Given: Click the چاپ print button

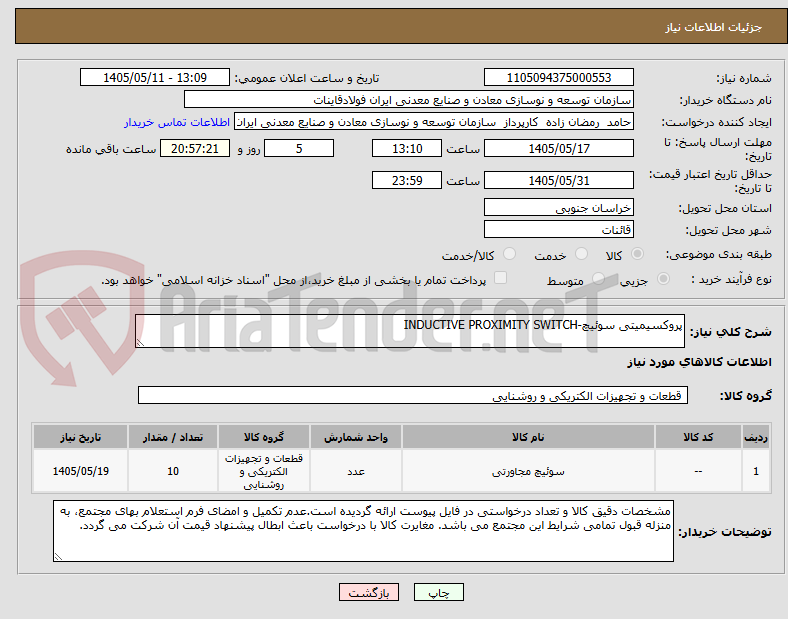Looking at the screenshot, I should point(439,592).
